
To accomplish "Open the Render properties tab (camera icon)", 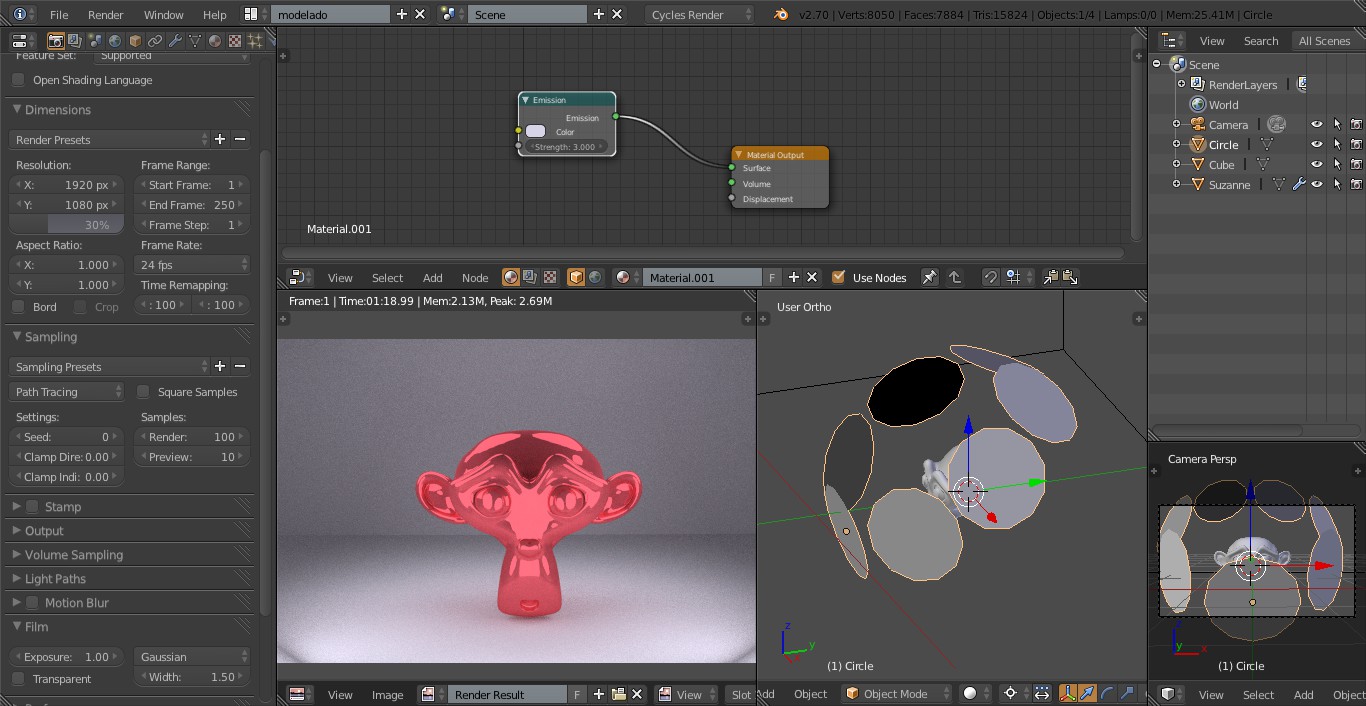I will tap(55, 41).
